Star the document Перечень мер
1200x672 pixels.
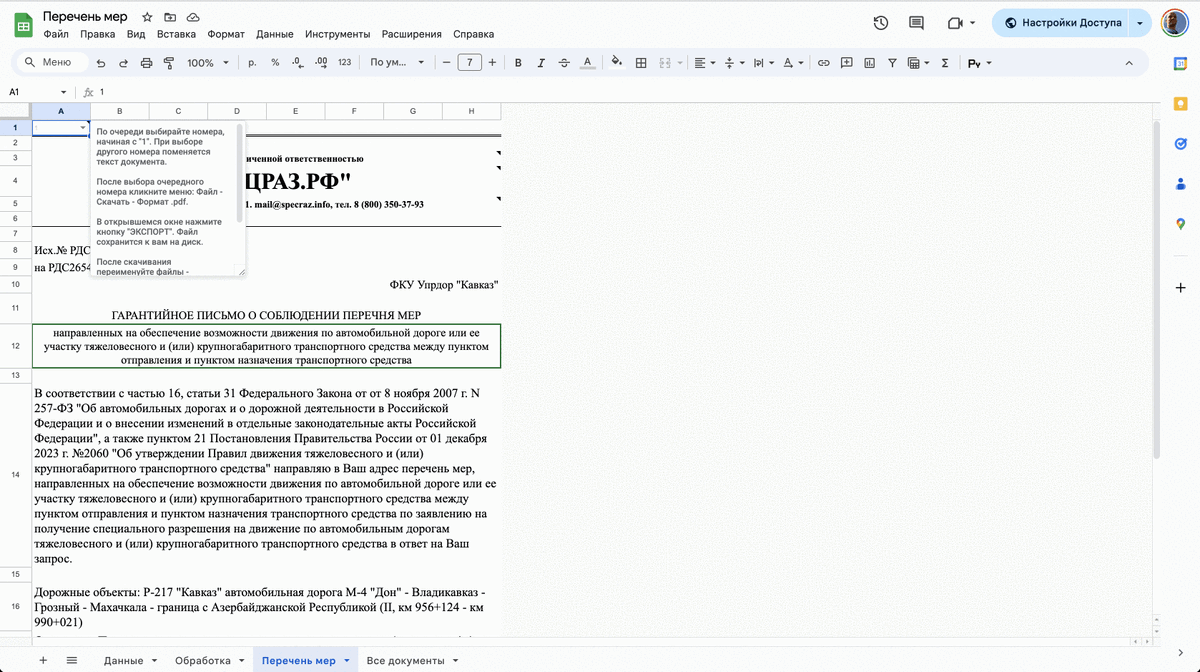[x=147, y=17]
